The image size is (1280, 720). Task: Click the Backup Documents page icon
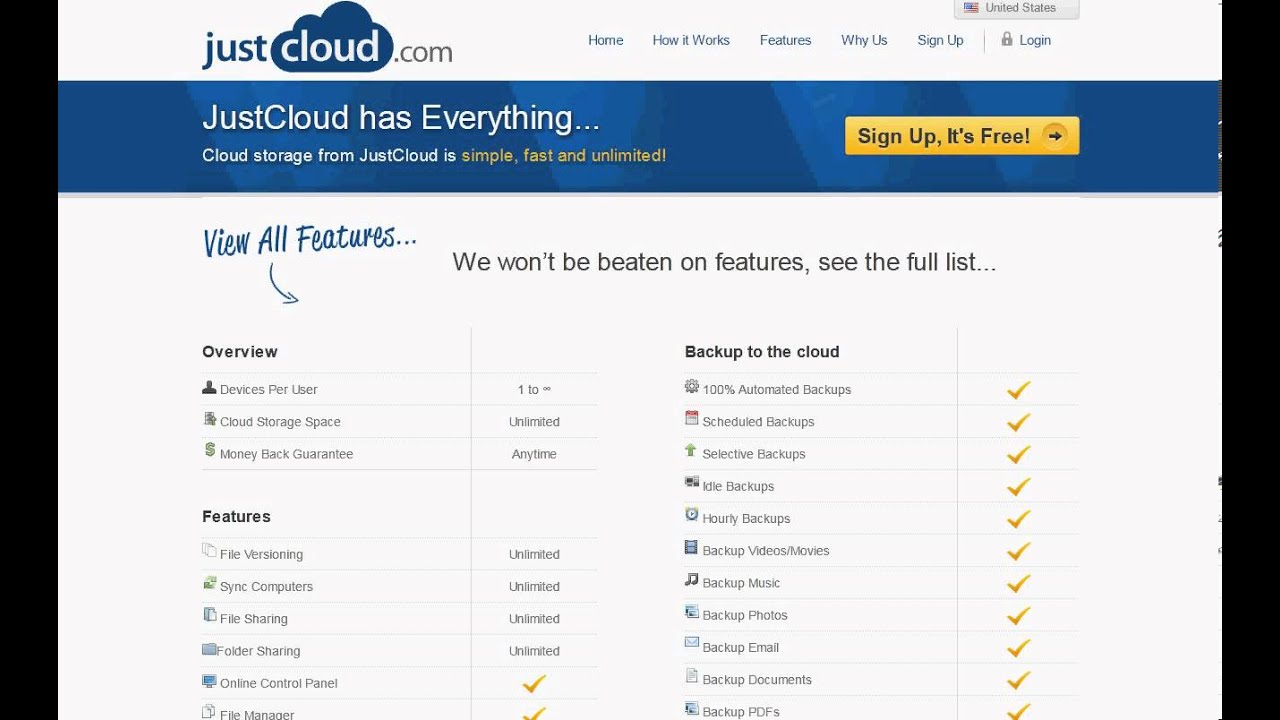(691, 676)
